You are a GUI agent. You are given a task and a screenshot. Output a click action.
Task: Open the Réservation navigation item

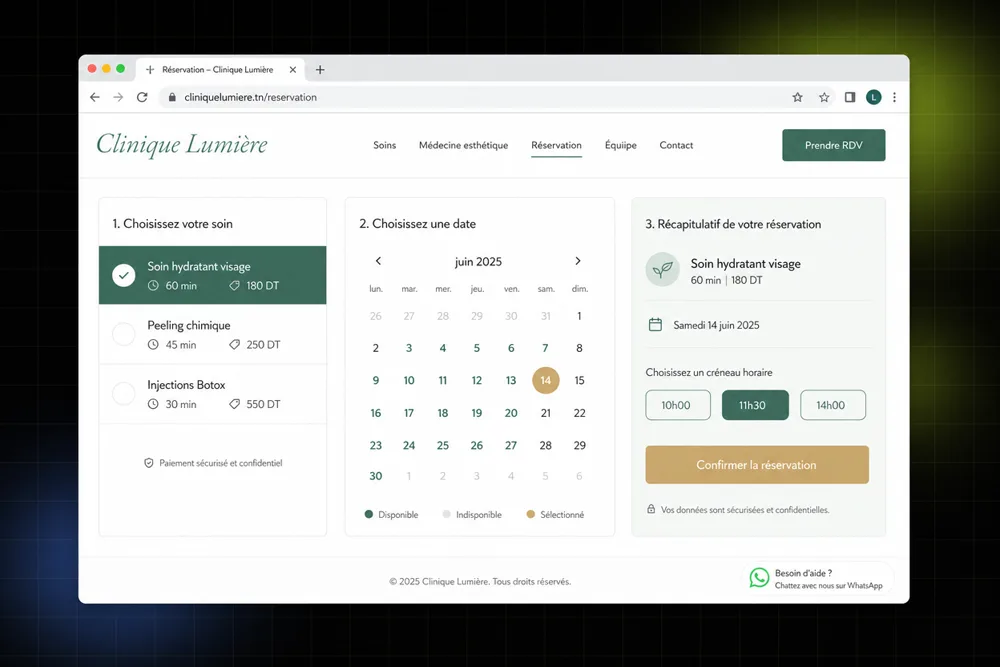tap(556, 145)
